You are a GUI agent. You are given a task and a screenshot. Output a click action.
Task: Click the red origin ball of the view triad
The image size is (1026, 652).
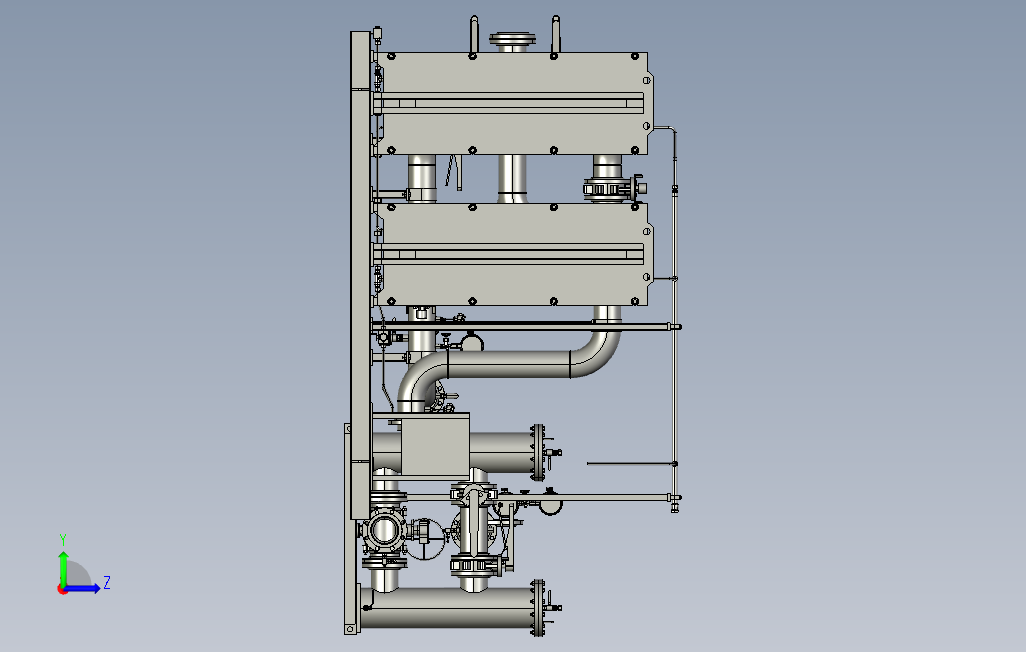[62, 590]
